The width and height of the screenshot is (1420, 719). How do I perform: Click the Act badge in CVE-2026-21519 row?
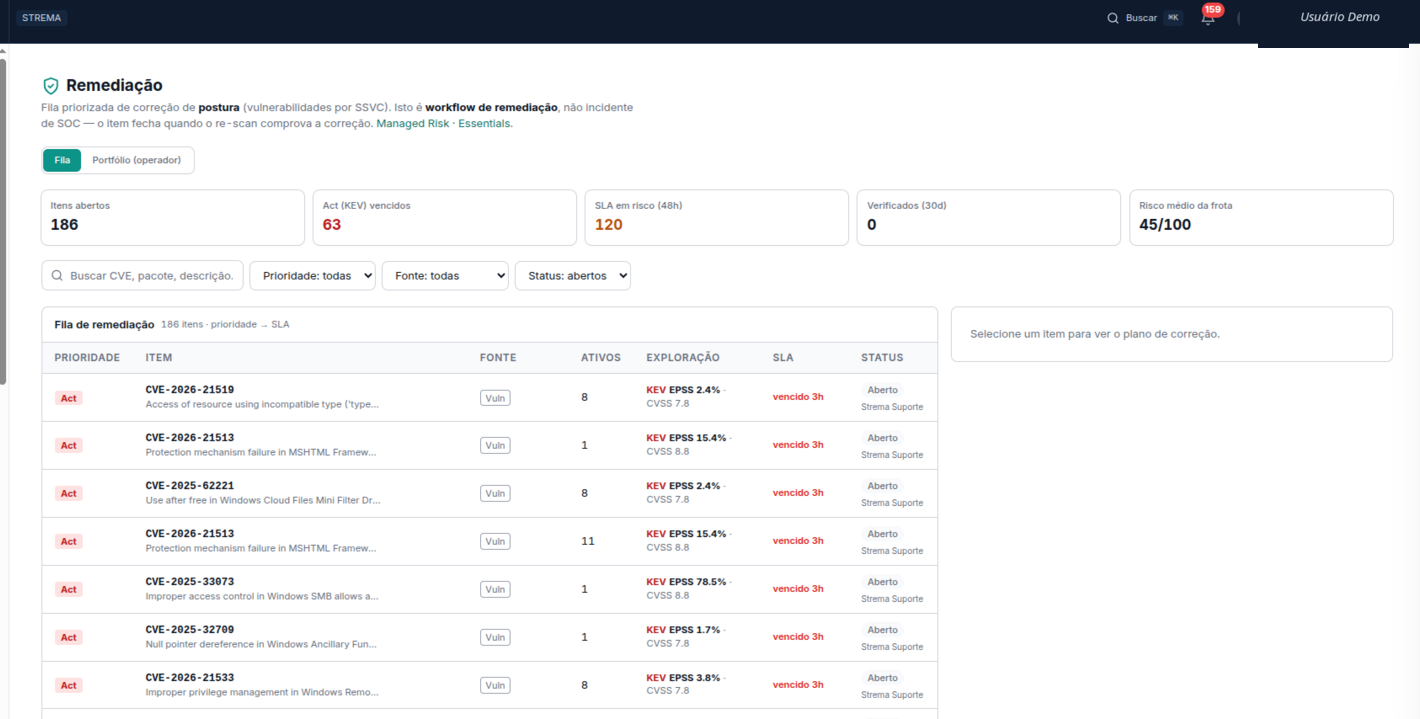click(x=68, y=398)
